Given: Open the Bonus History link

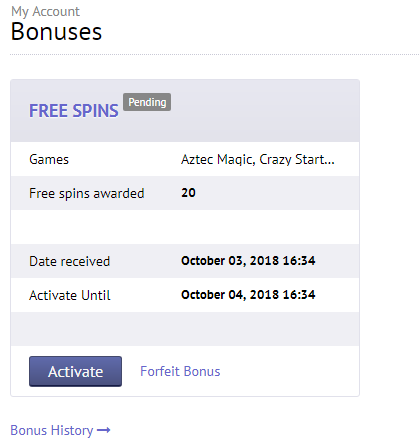Looking at the screenshot, I should click(52, 430).
